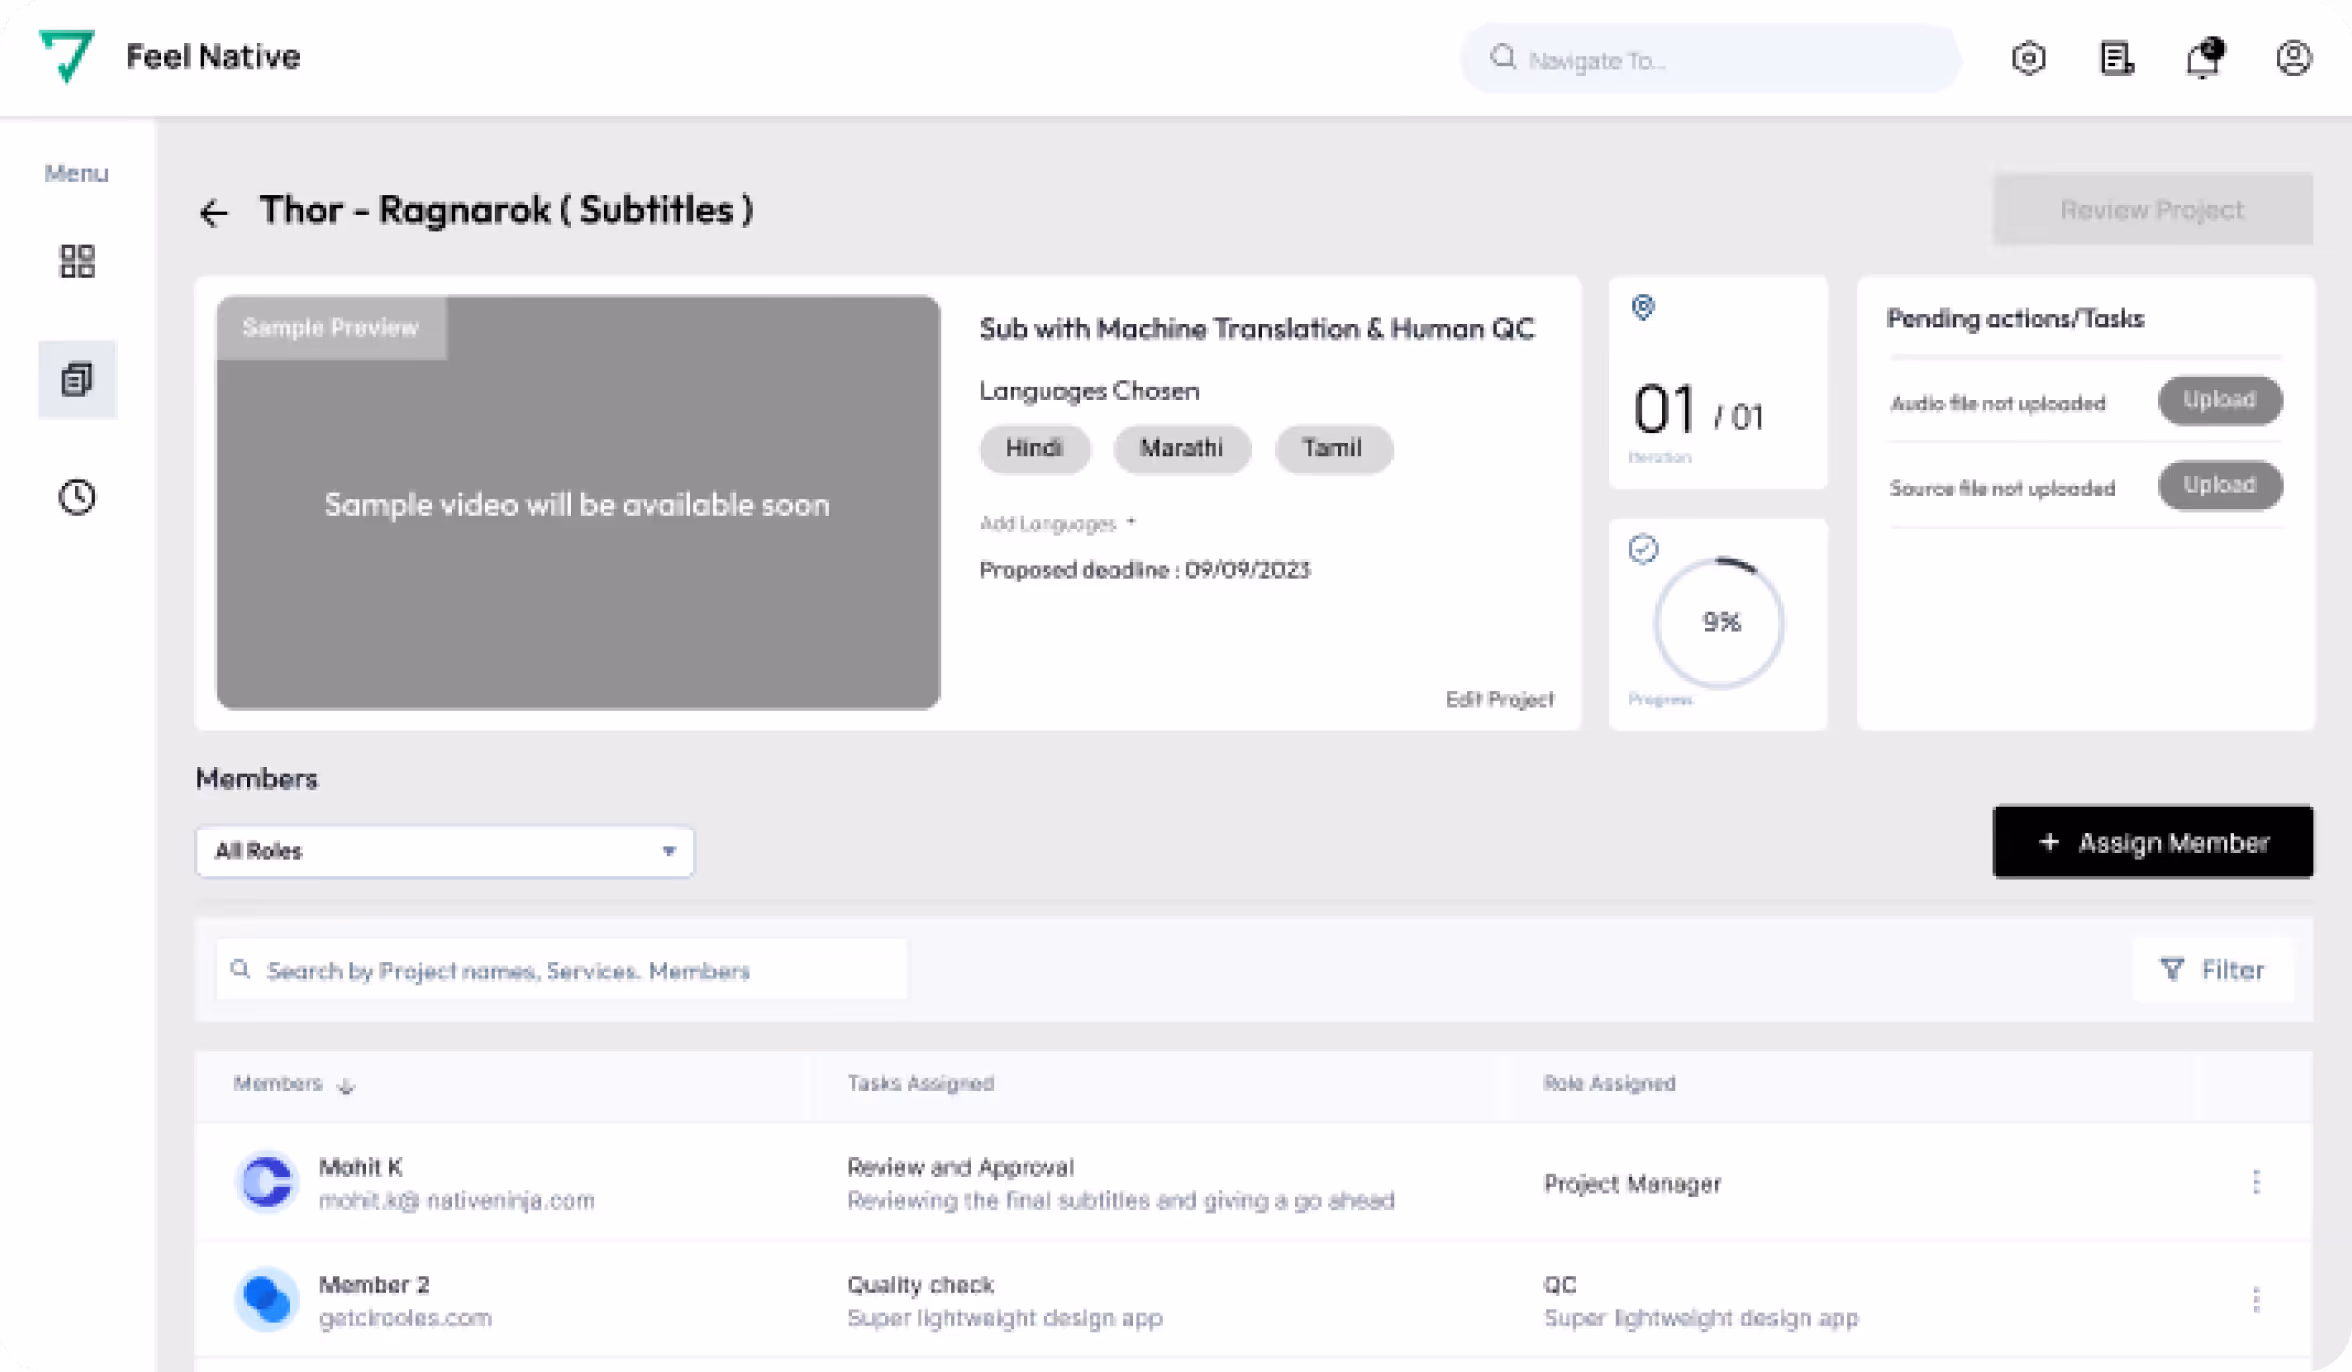
Task: Click the dashboard grid icon in sidebar
Action: [x=77, y=261]
